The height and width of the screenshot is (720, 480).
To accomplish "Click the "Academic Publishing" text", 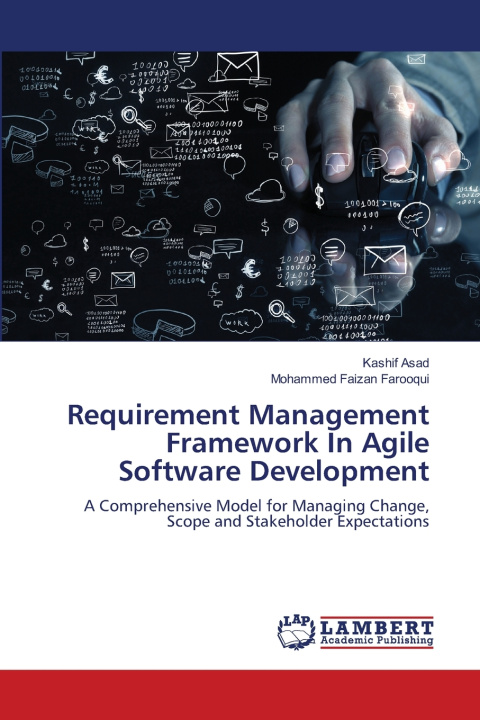I will pyautogui.click(x=377, y=641).
